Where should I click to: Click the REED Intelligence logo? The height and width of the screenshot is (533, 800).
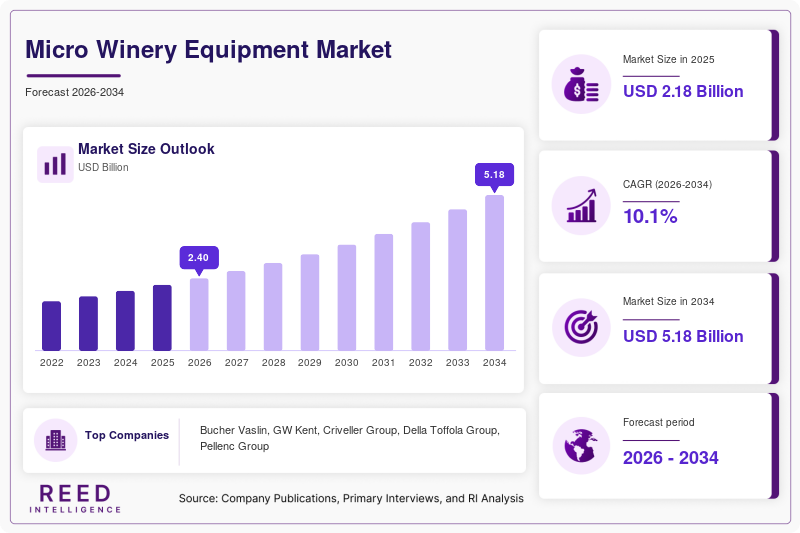point(75,499)
